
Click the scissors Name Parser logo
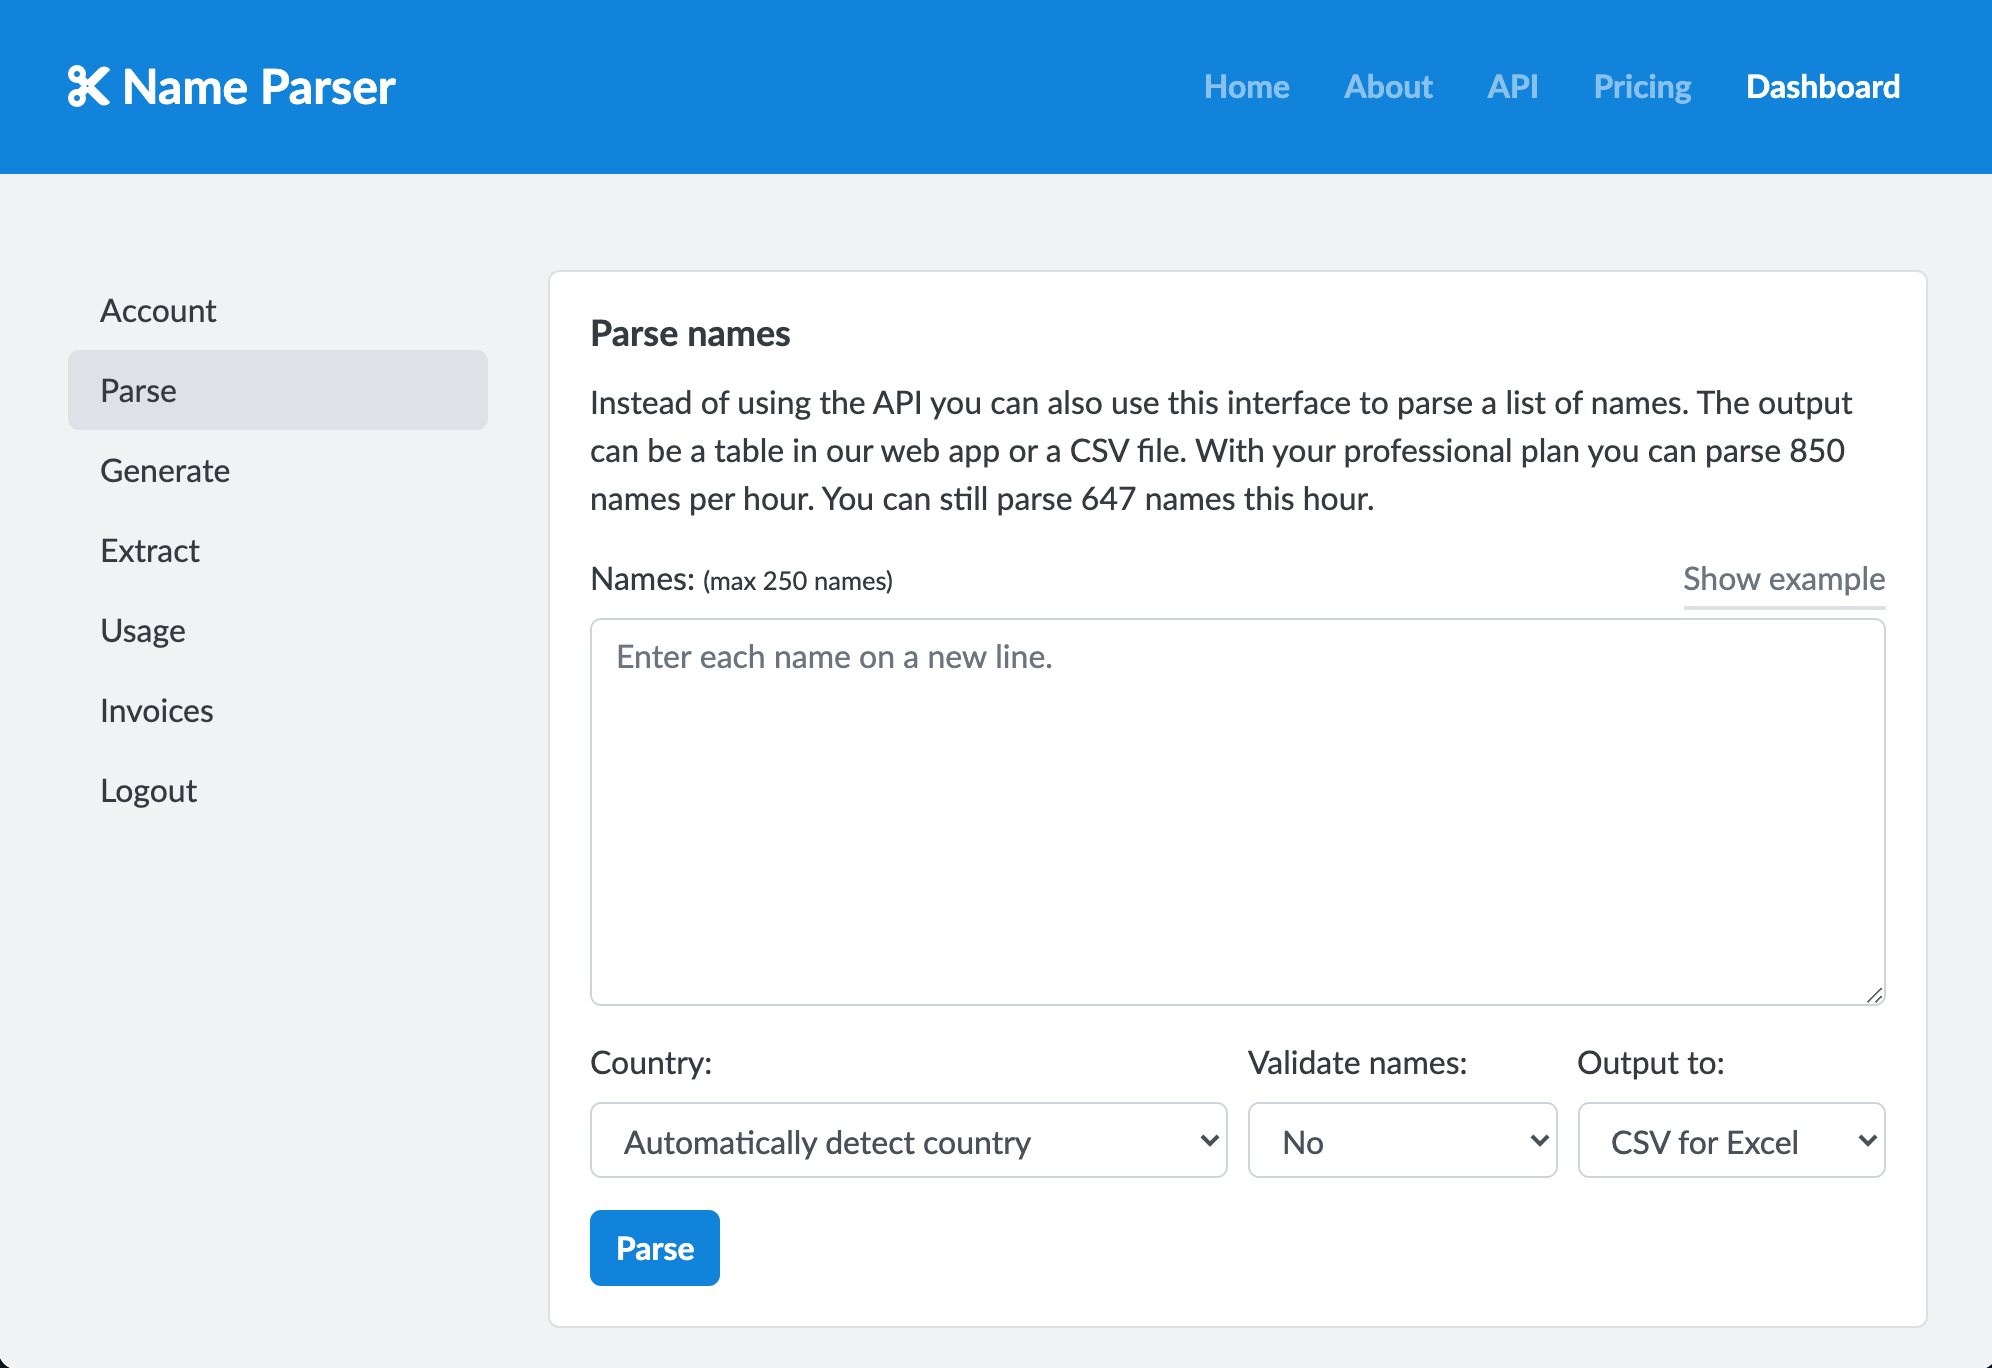(x=232, y=87)
